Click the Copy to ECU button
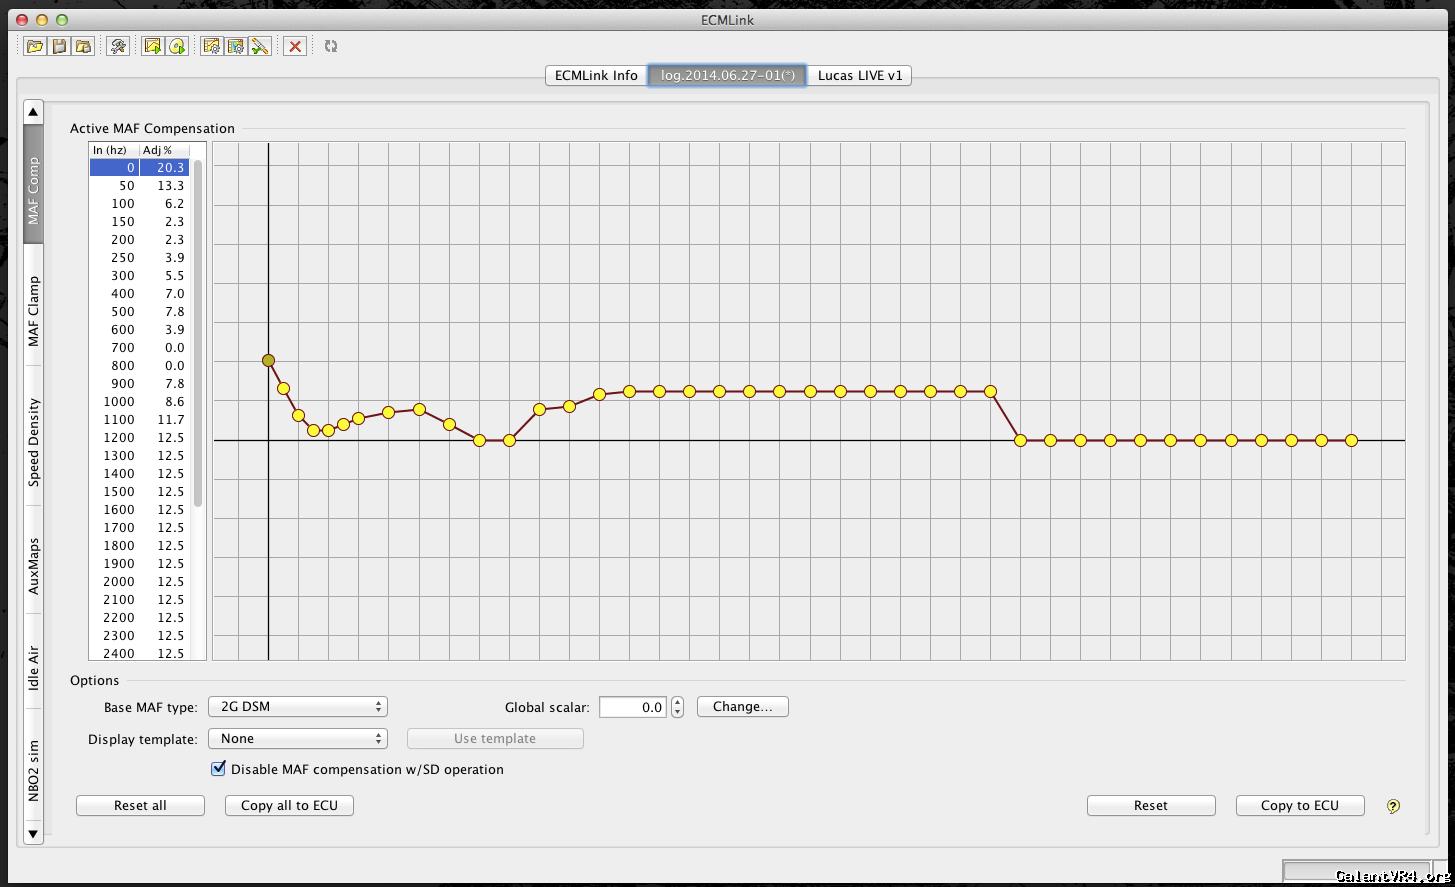The height and width of the screenshot is (887, 1455). point(1299,806)
